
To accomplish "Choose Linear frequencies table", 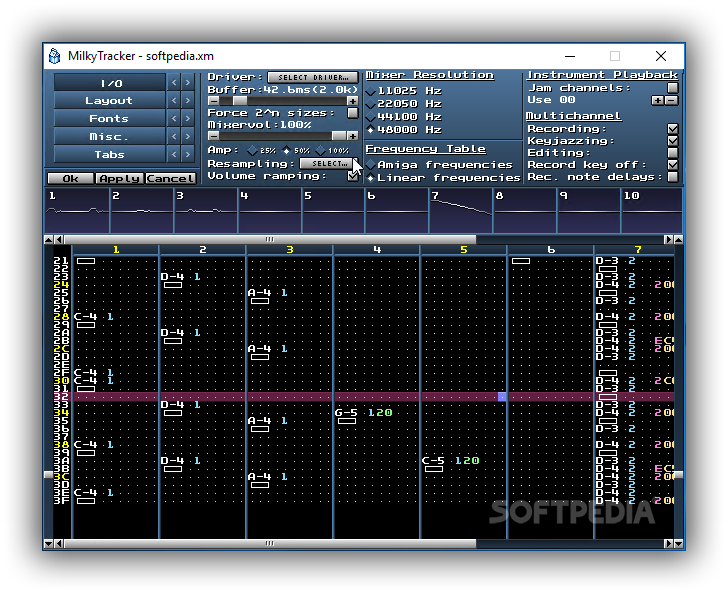I will [443, 178].
